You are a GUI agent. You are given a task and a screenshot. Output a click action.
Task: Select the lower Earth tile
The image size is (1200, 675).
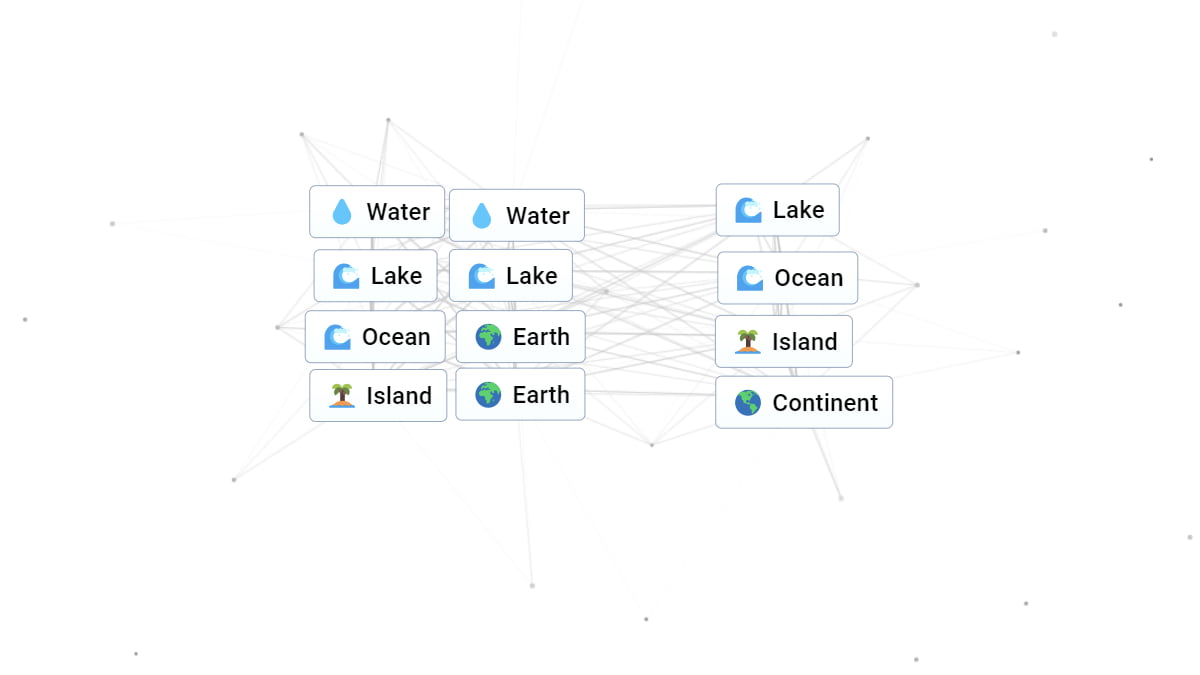[x=520, y=394]
